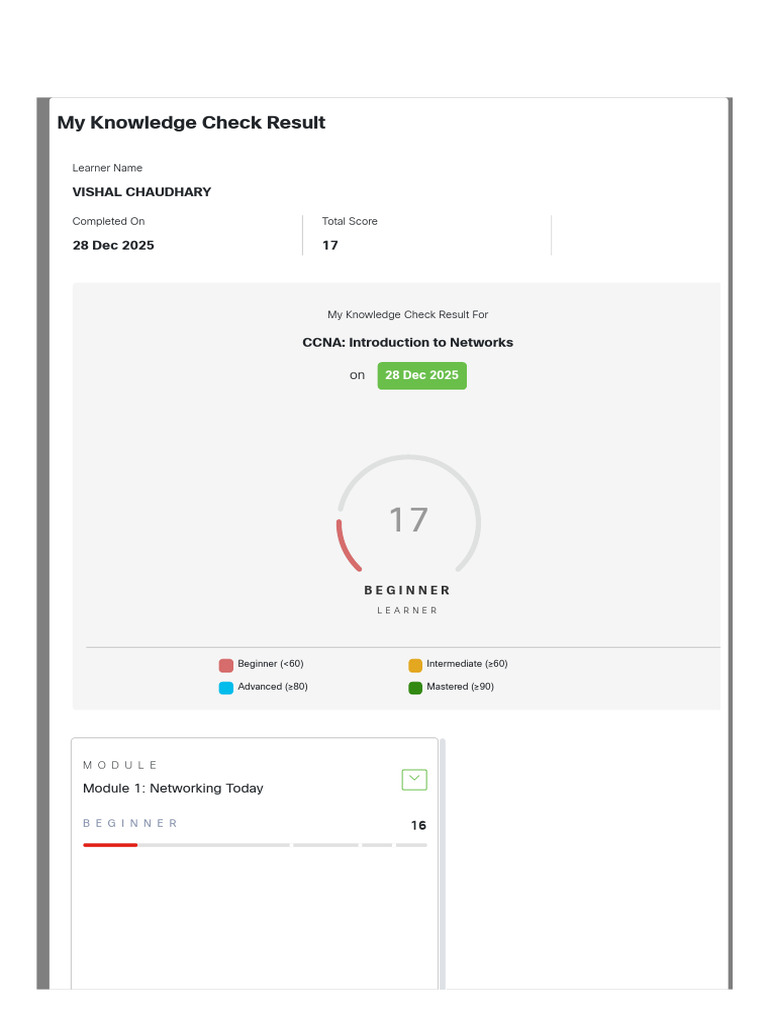Click the BEGINNER label below the score gauge

pyautogui.click(x=408, y=590)
